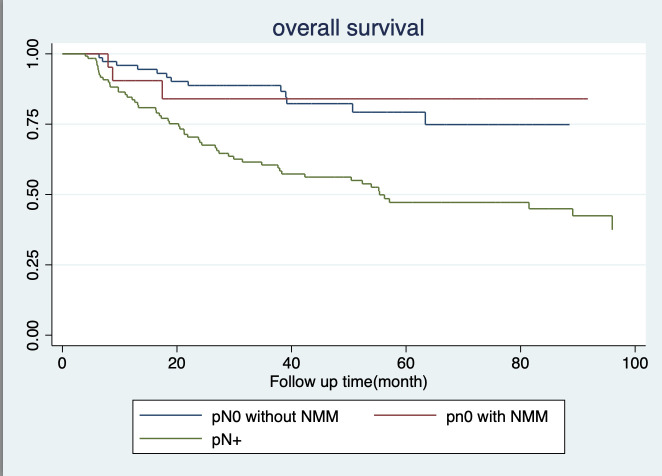Click the 60 tick label on x-axis
This screenshot has height=476, width=662.
pos(406,363)
